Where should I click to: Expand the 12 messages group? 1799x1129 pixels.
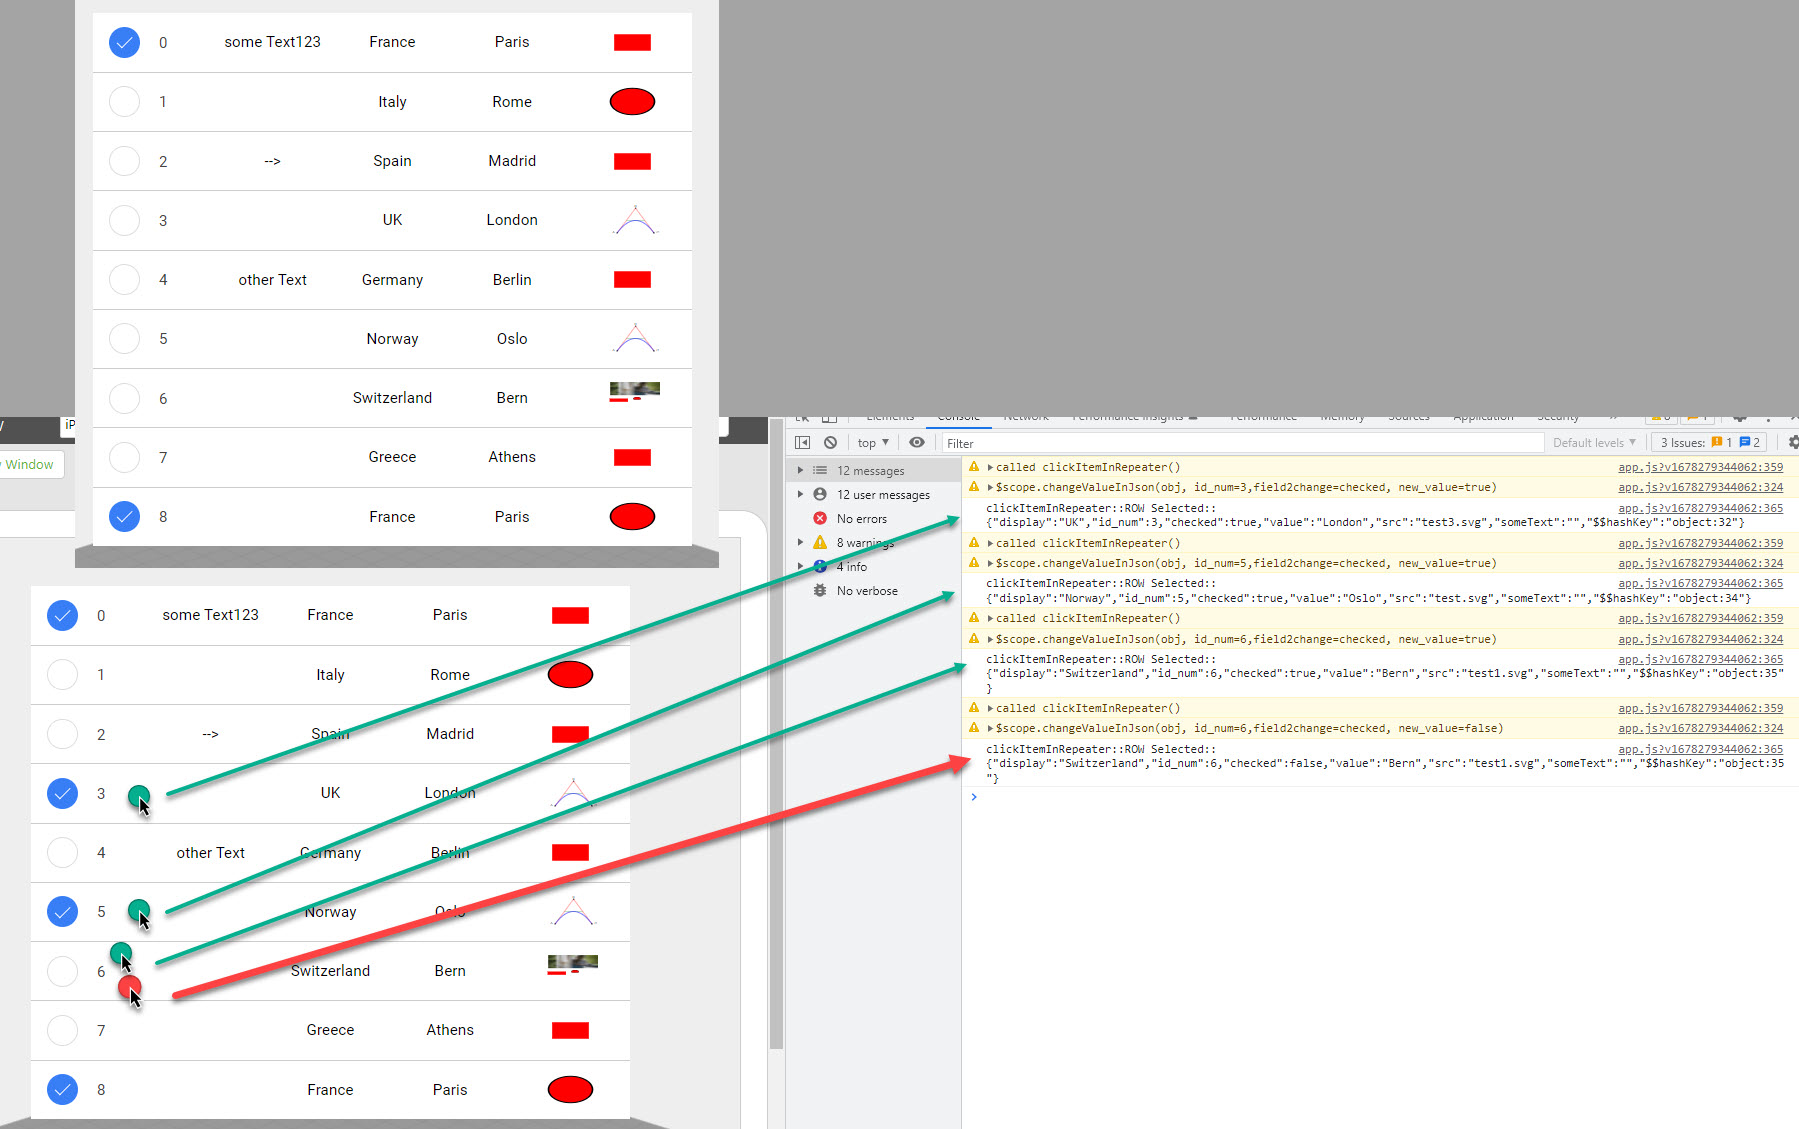pyautogui.click(x=800, y=470)
